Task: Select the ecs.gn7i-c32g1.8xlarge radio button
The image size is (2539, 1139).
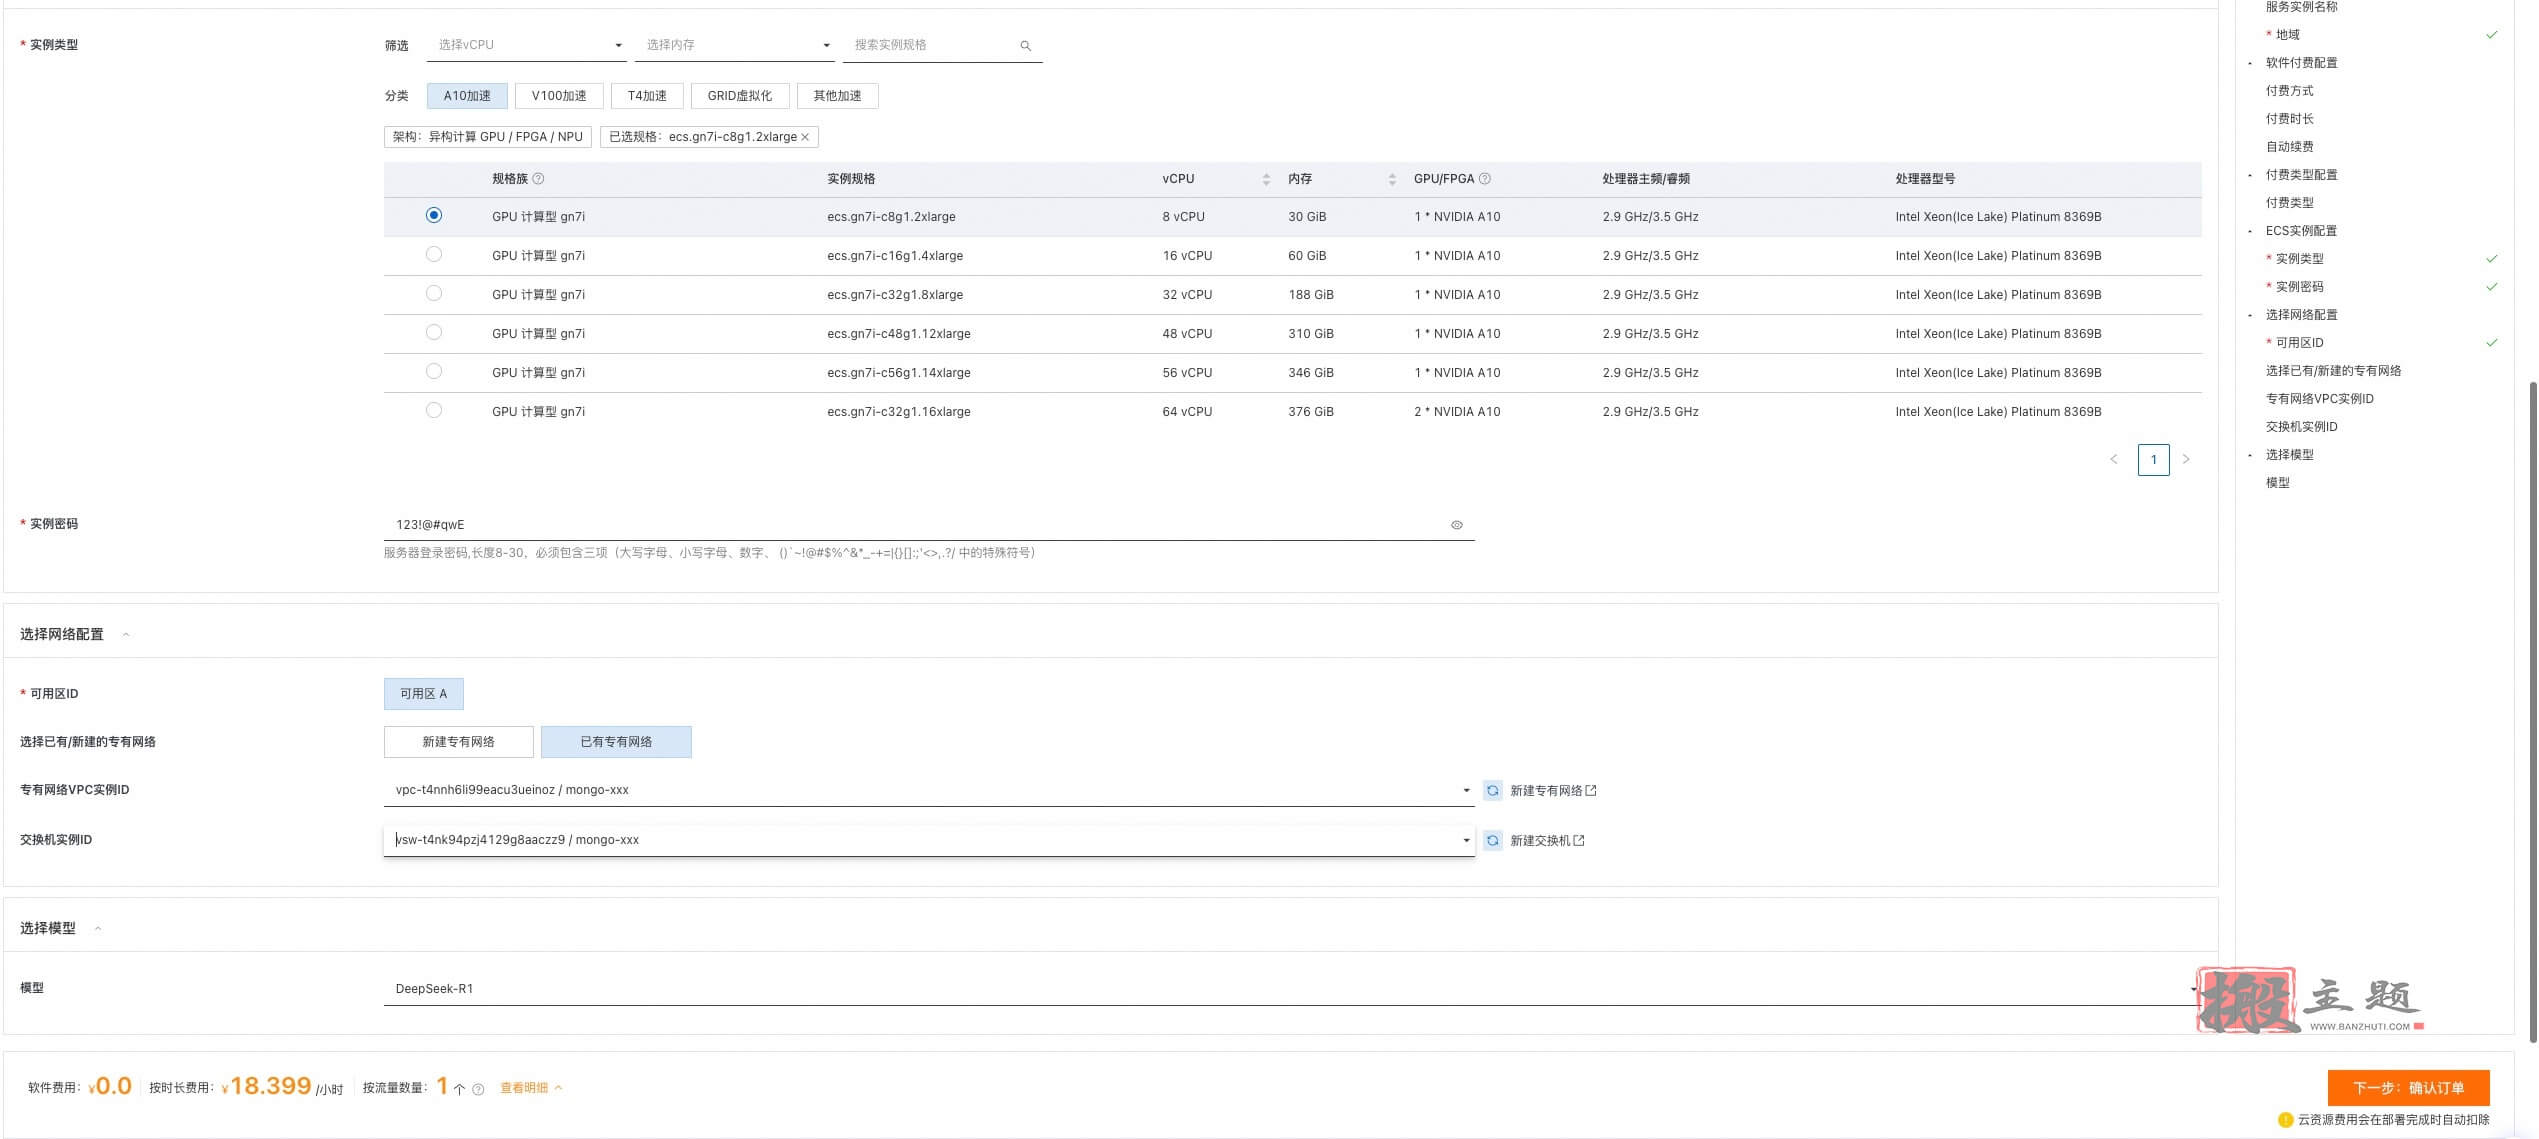Action: click(x=433, y=293)
